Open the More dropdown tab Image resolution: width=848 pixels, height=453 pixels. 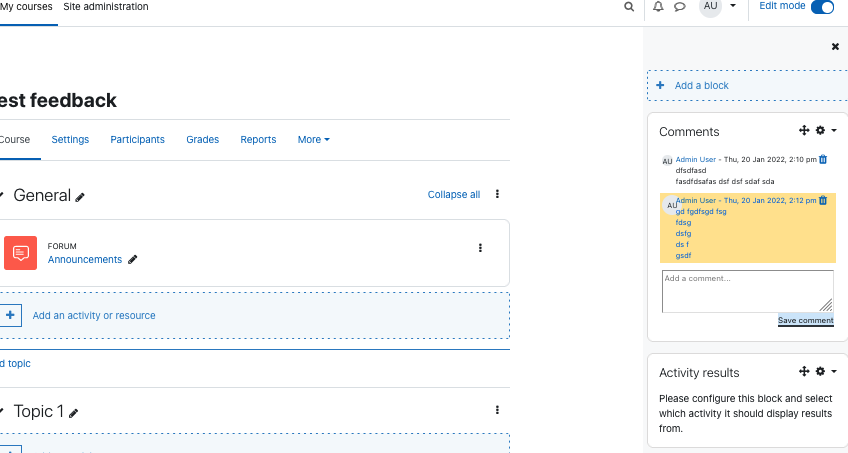[x=314, y=139]
